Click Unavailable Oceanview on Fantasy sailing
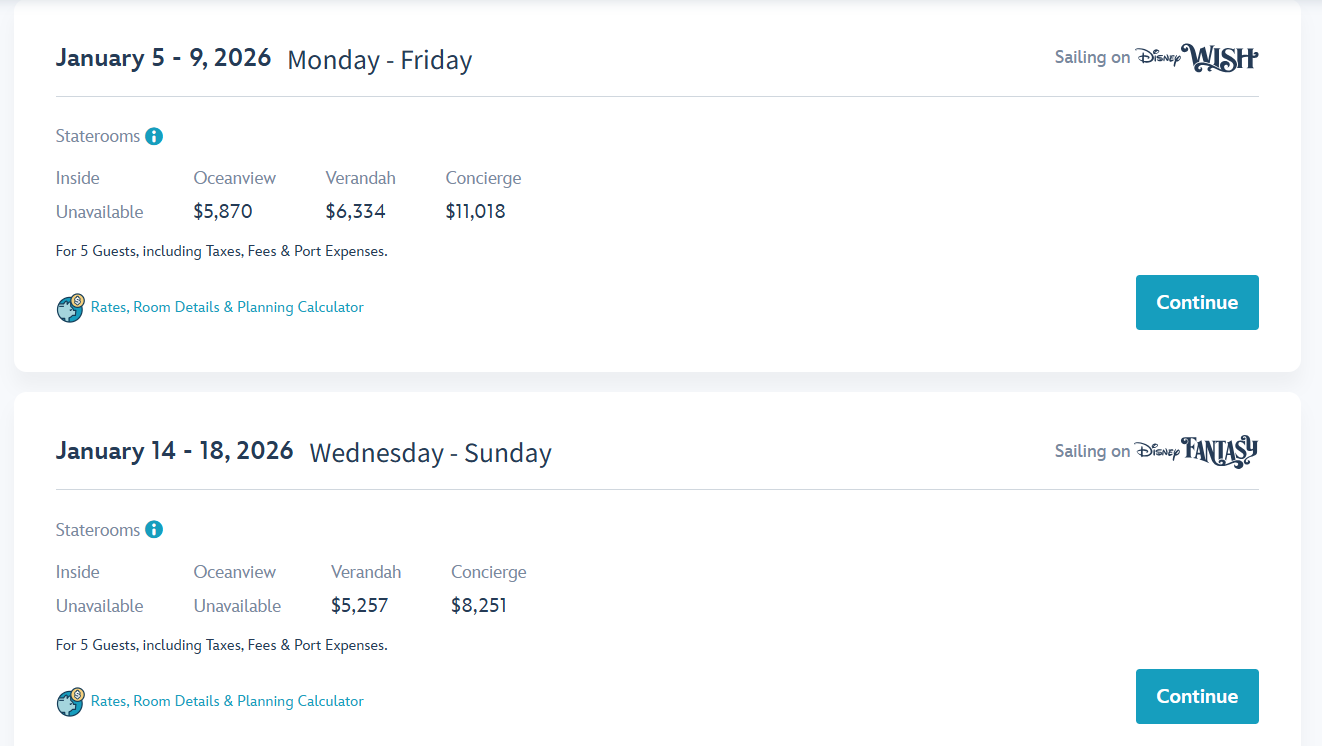 237,606
